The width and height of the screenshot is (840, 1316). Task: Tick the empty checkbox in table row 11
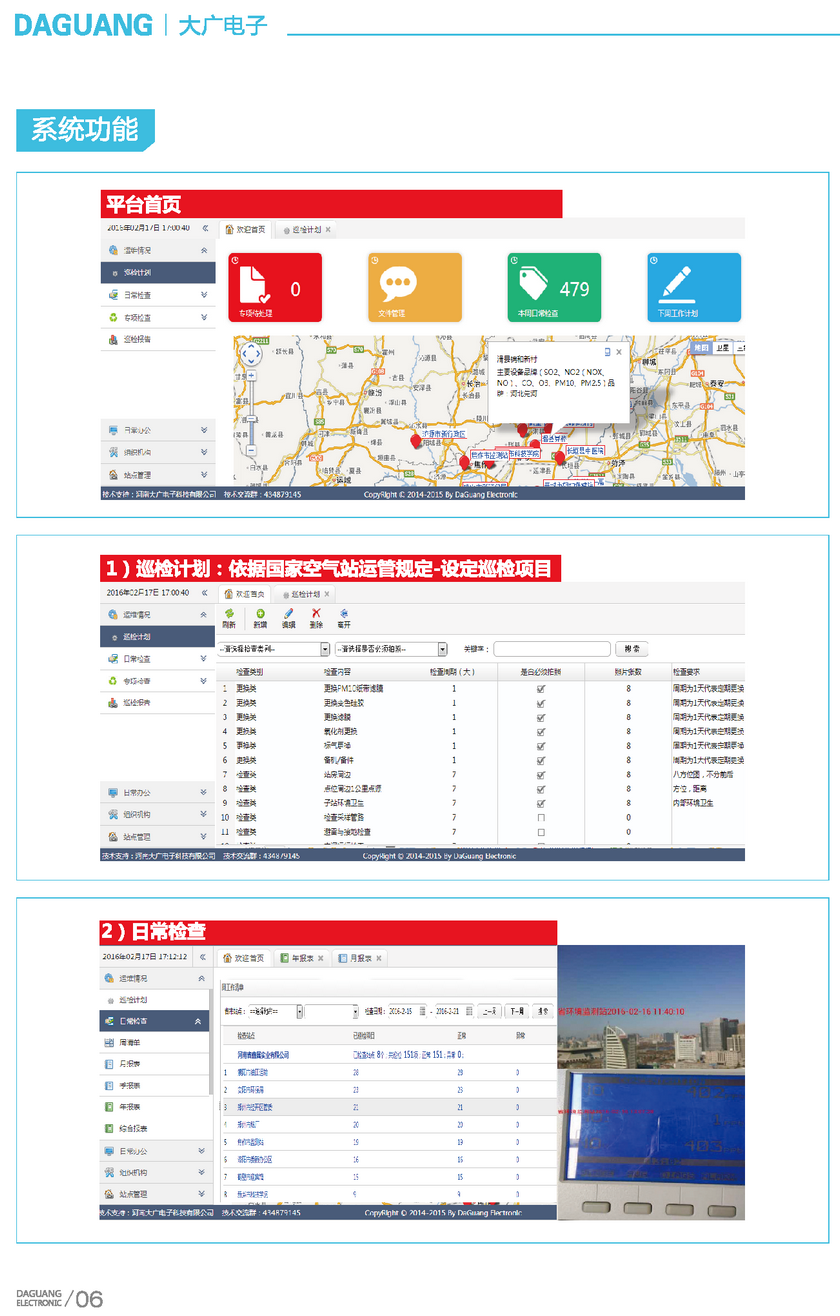coord(541,832)
